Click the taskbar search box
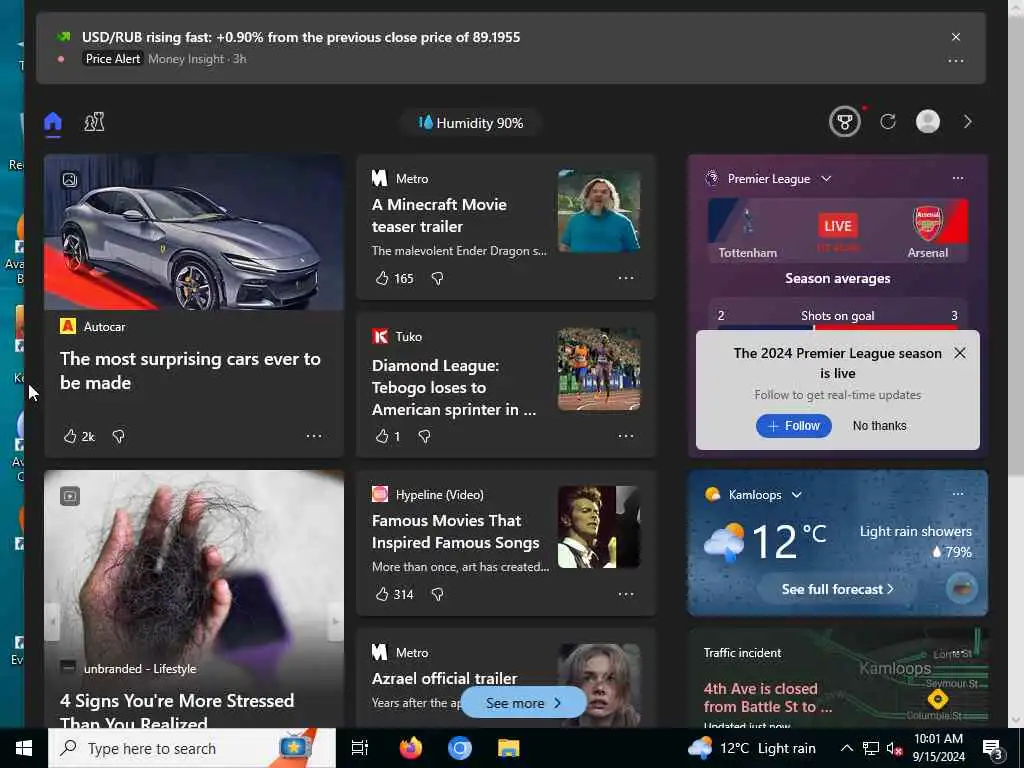1024x768 pixels. (x=191, y=748)
